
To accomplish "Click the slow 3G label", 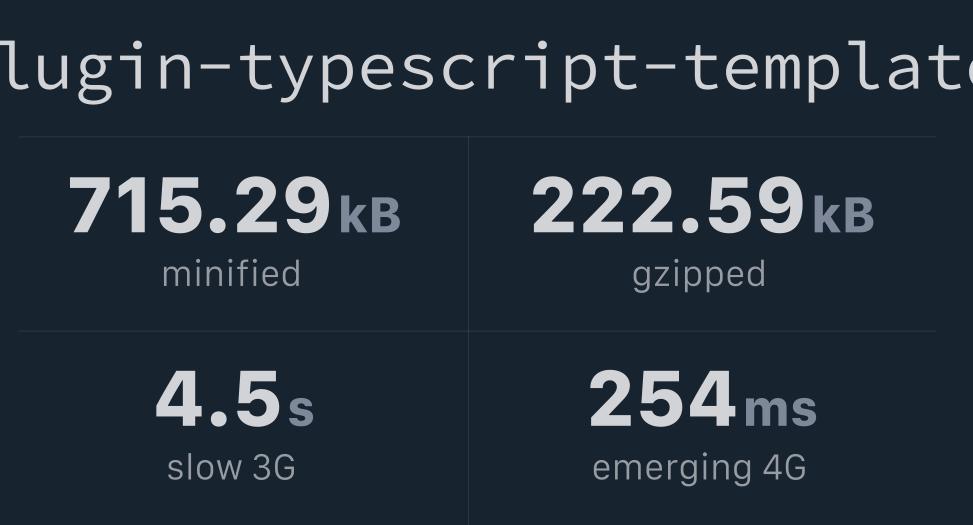I will click(231, 468).
